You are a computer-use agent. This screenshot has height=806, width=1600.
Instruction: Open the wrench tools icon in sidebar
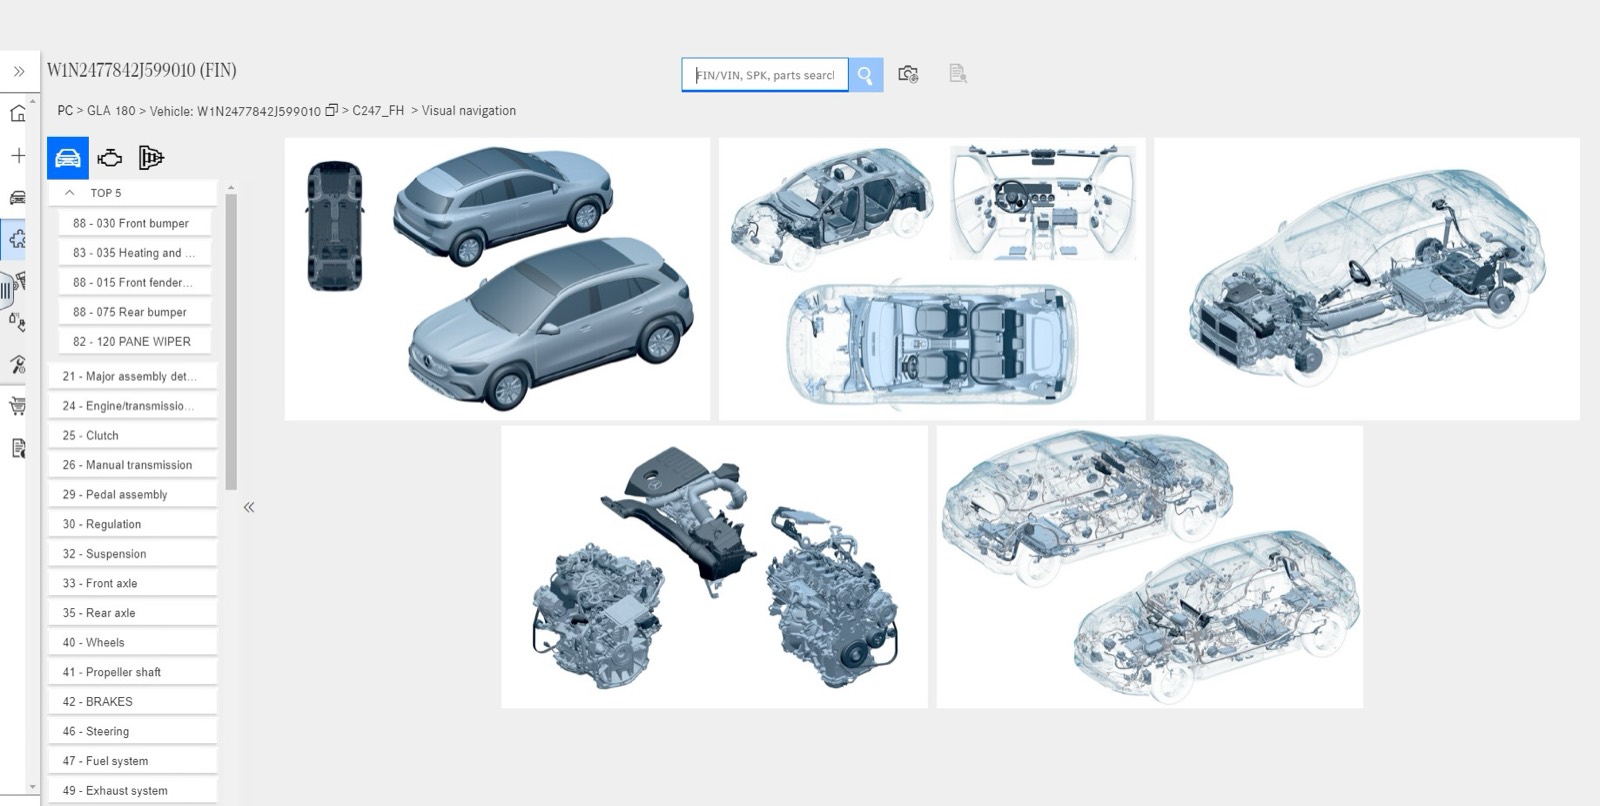click(18, 364)
